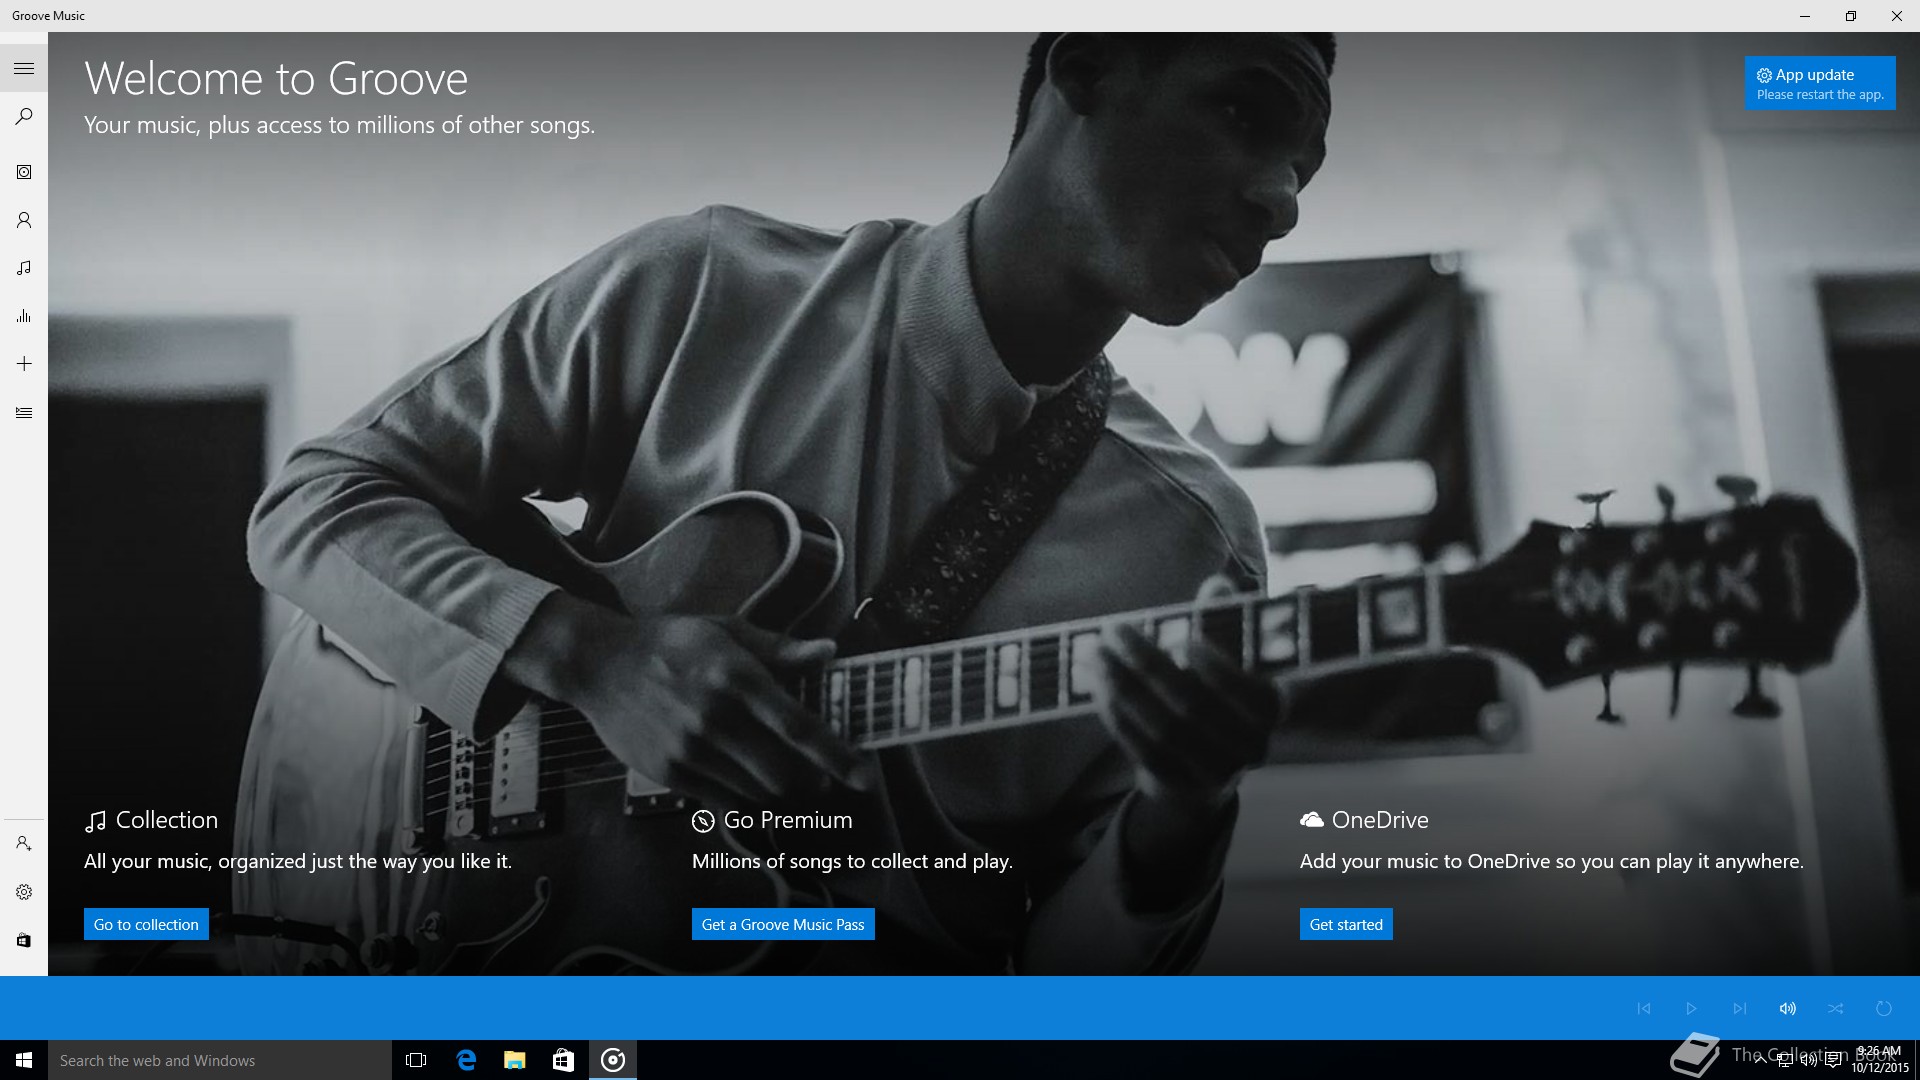Open Now Playing bars icon in the sidebar
Viewport: 1920px width, 1080px height.
(24, 316)
